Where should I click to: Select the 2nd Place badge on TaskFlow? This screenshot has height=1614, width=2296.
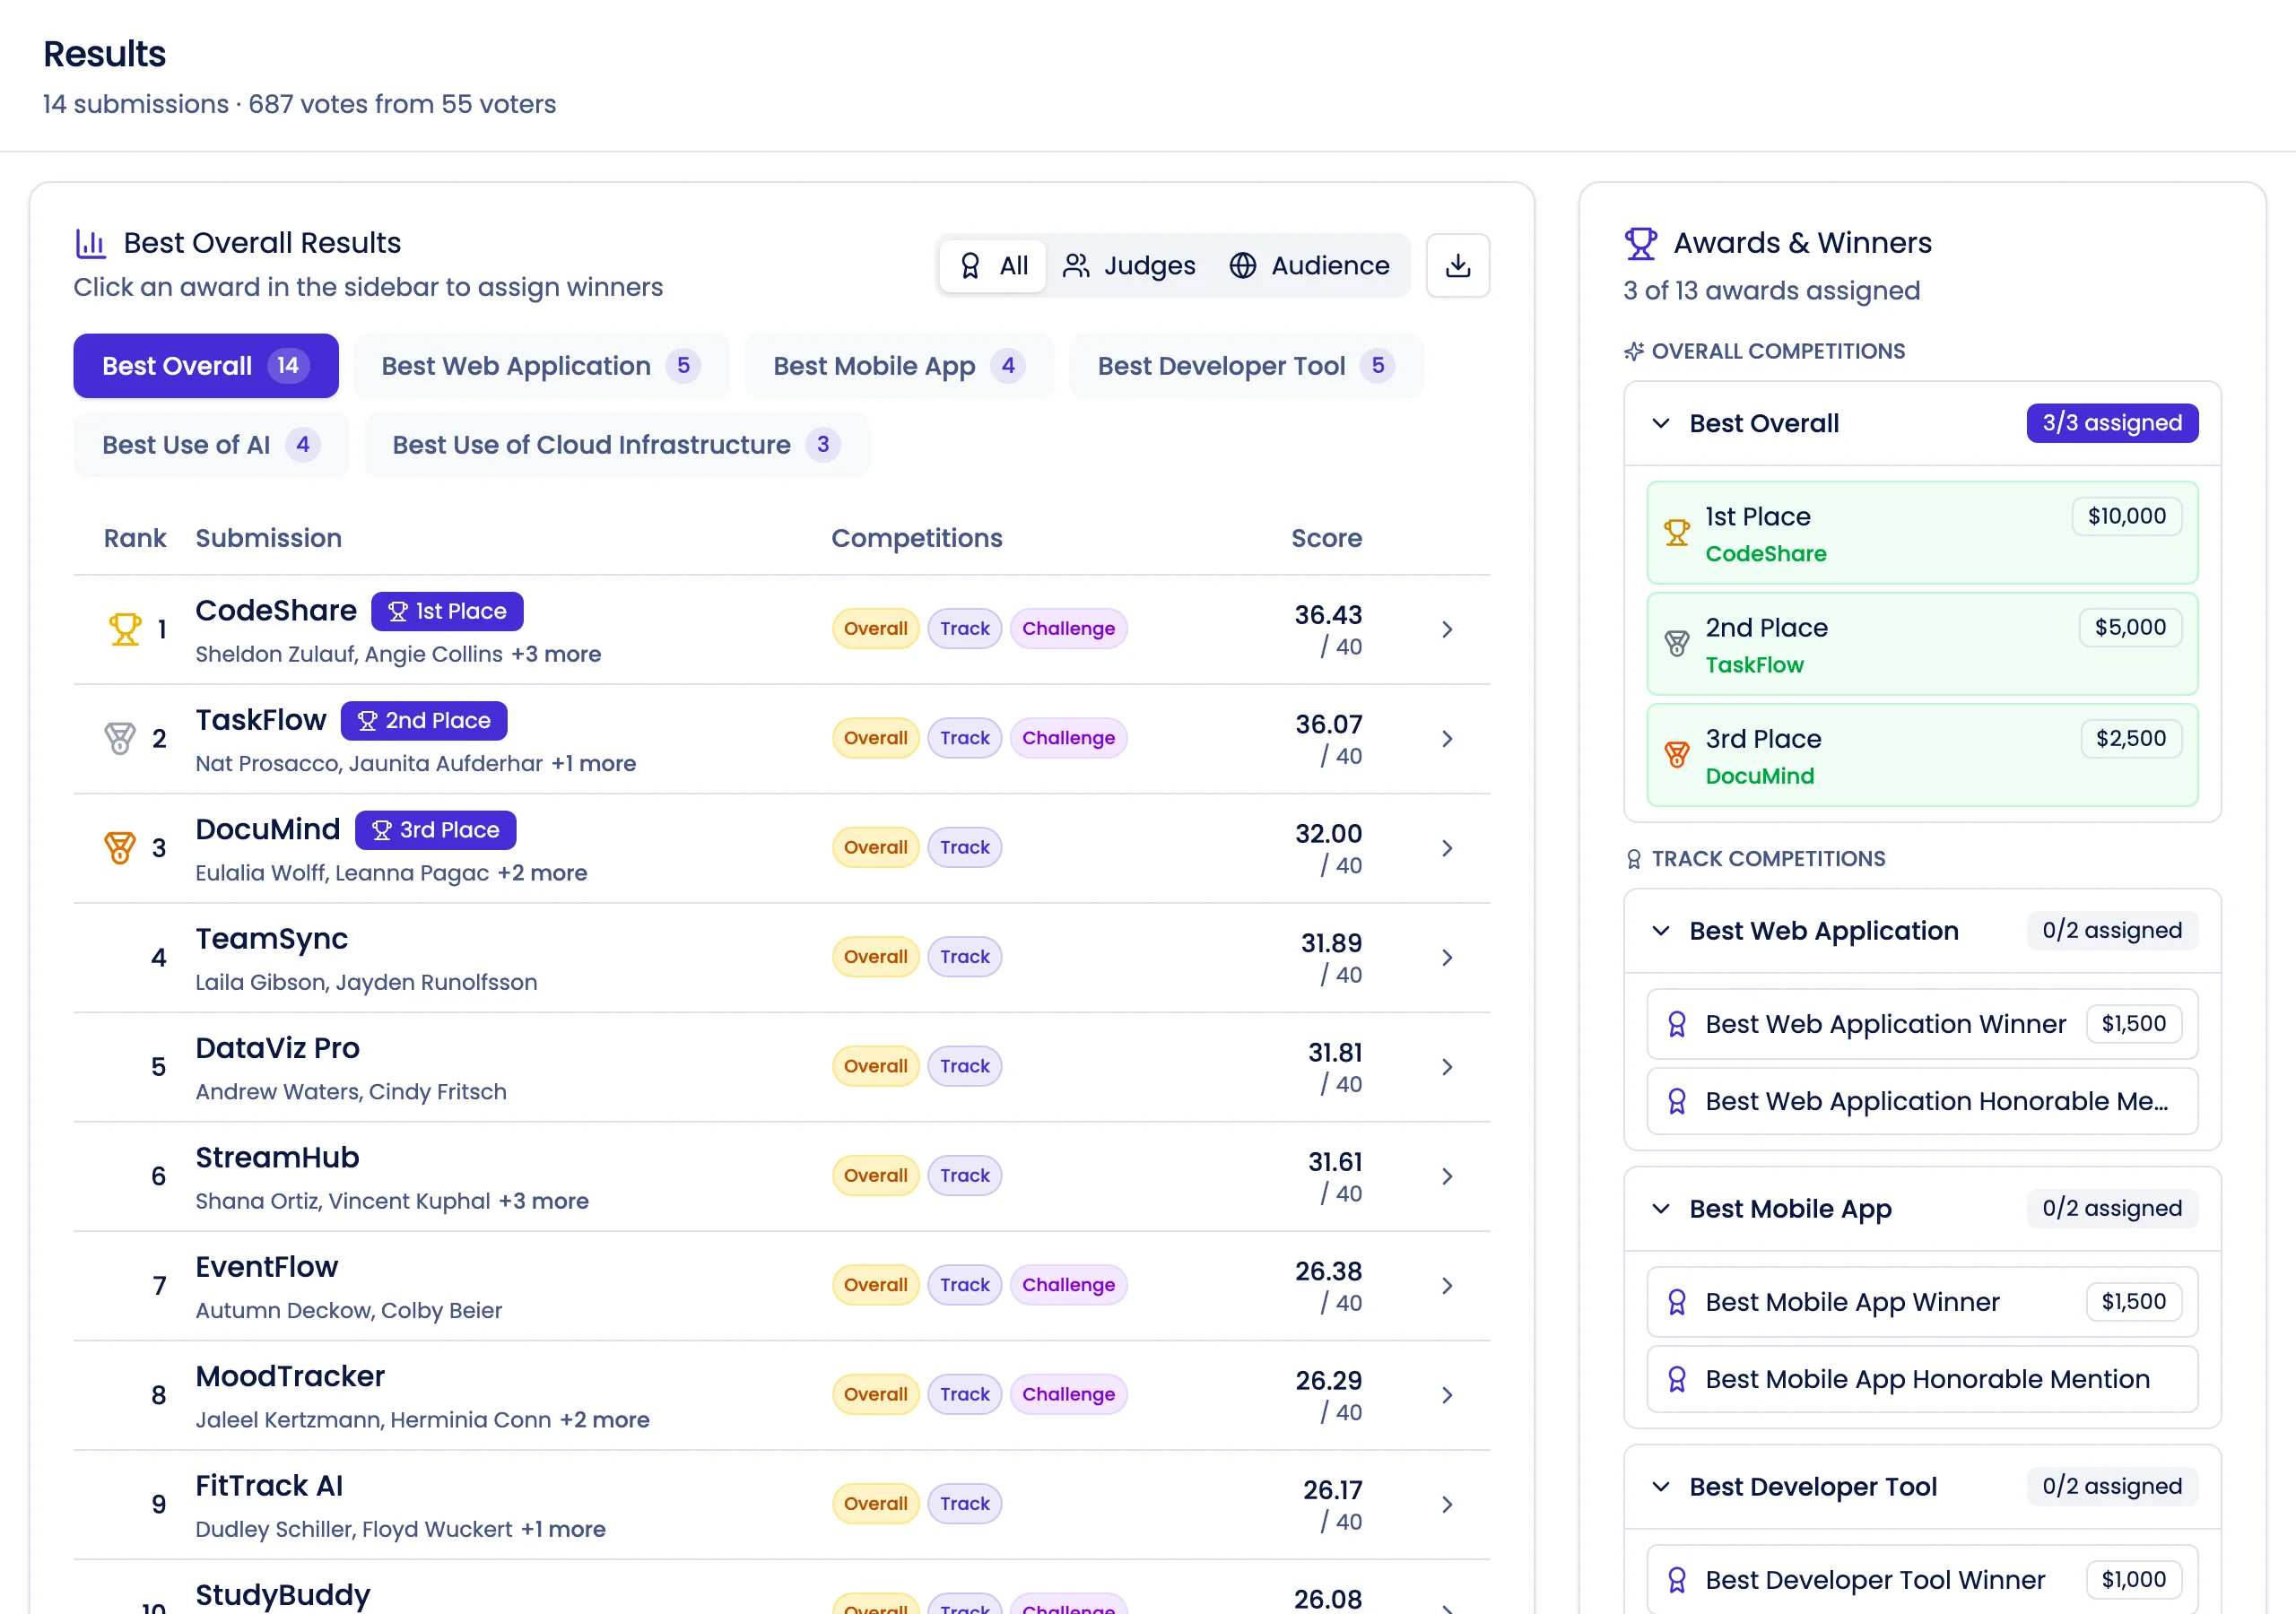tap(424, 720)
